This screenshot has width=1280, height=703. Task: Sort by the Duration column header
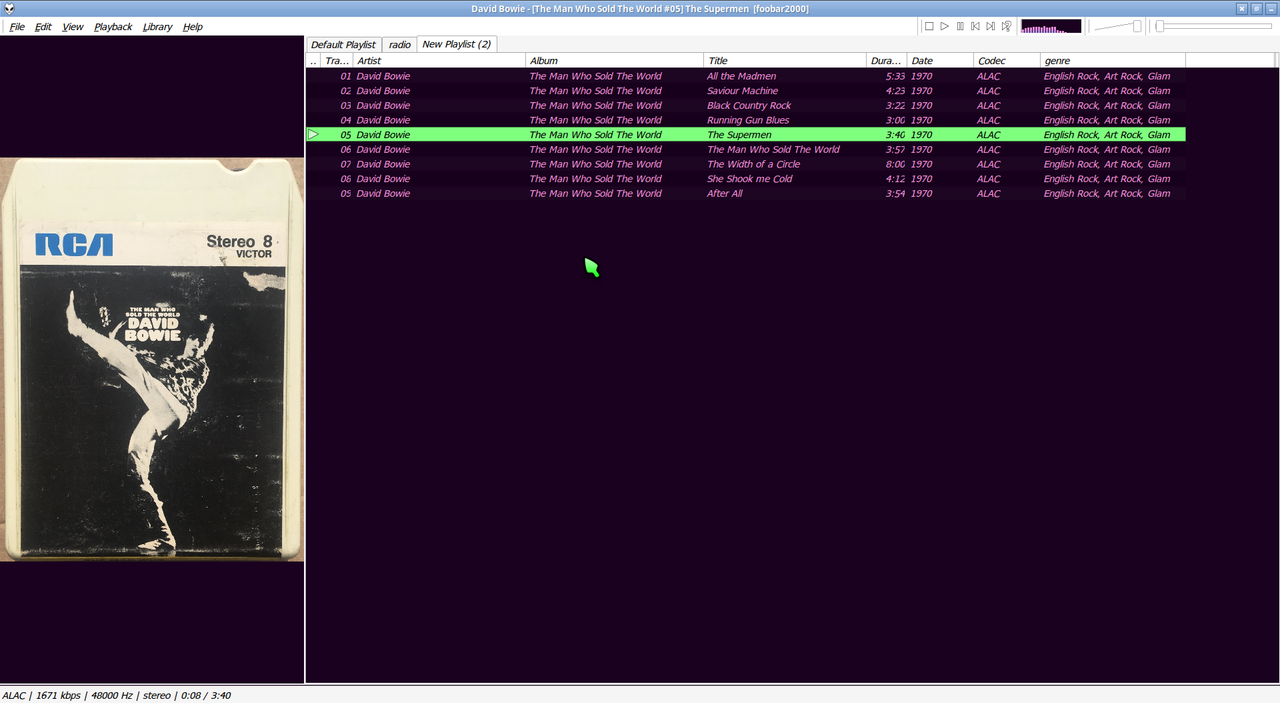coord(887,61)
